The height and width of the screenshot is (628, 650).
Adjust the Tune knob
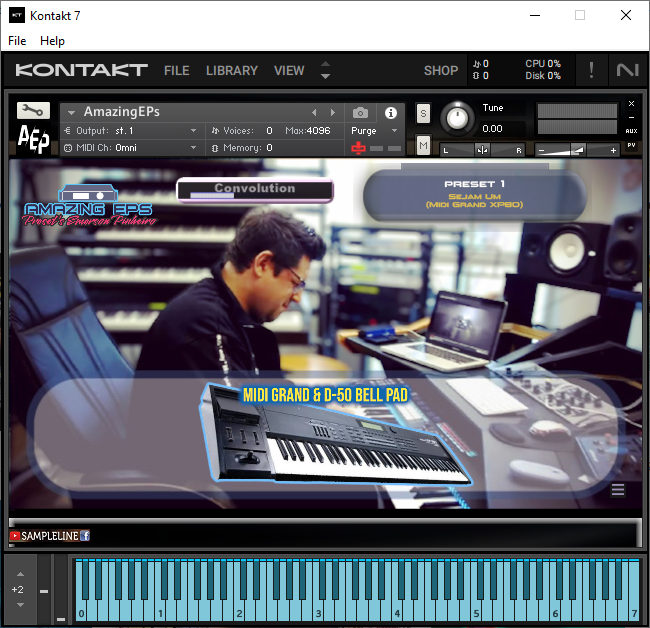457,118
